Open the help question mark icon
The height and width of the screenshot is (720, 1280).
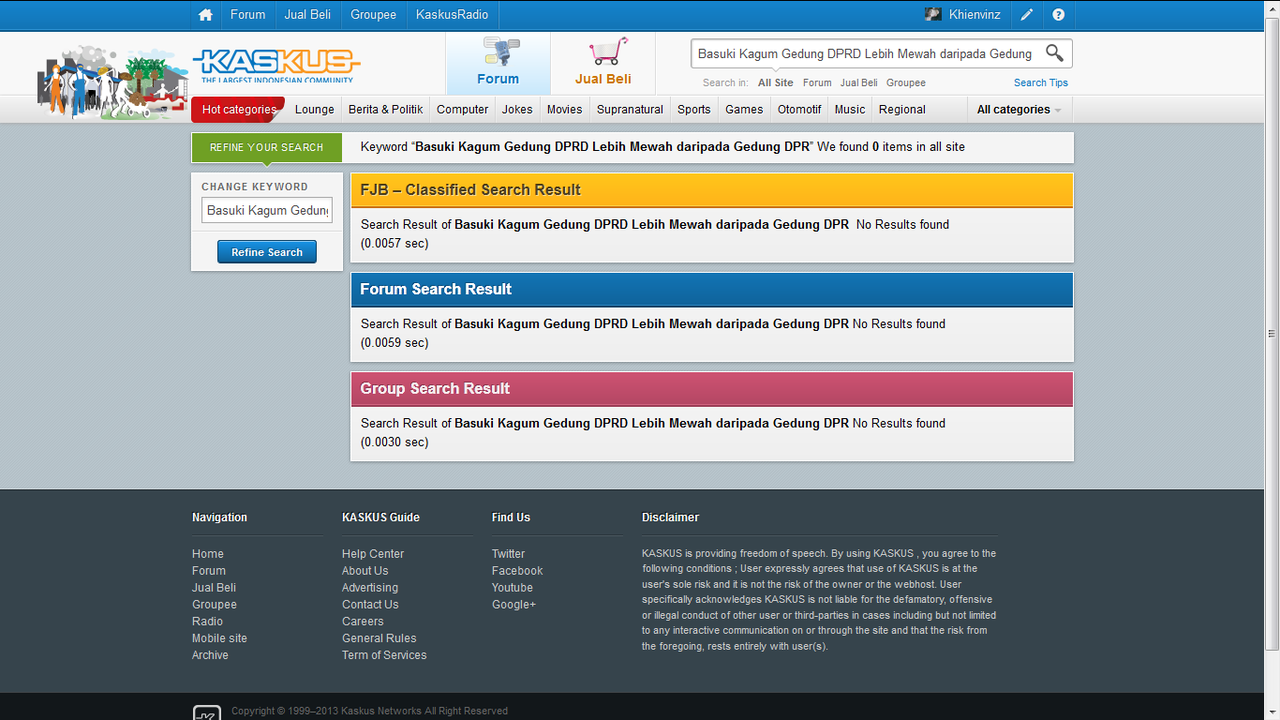[x=1058, y=15]
